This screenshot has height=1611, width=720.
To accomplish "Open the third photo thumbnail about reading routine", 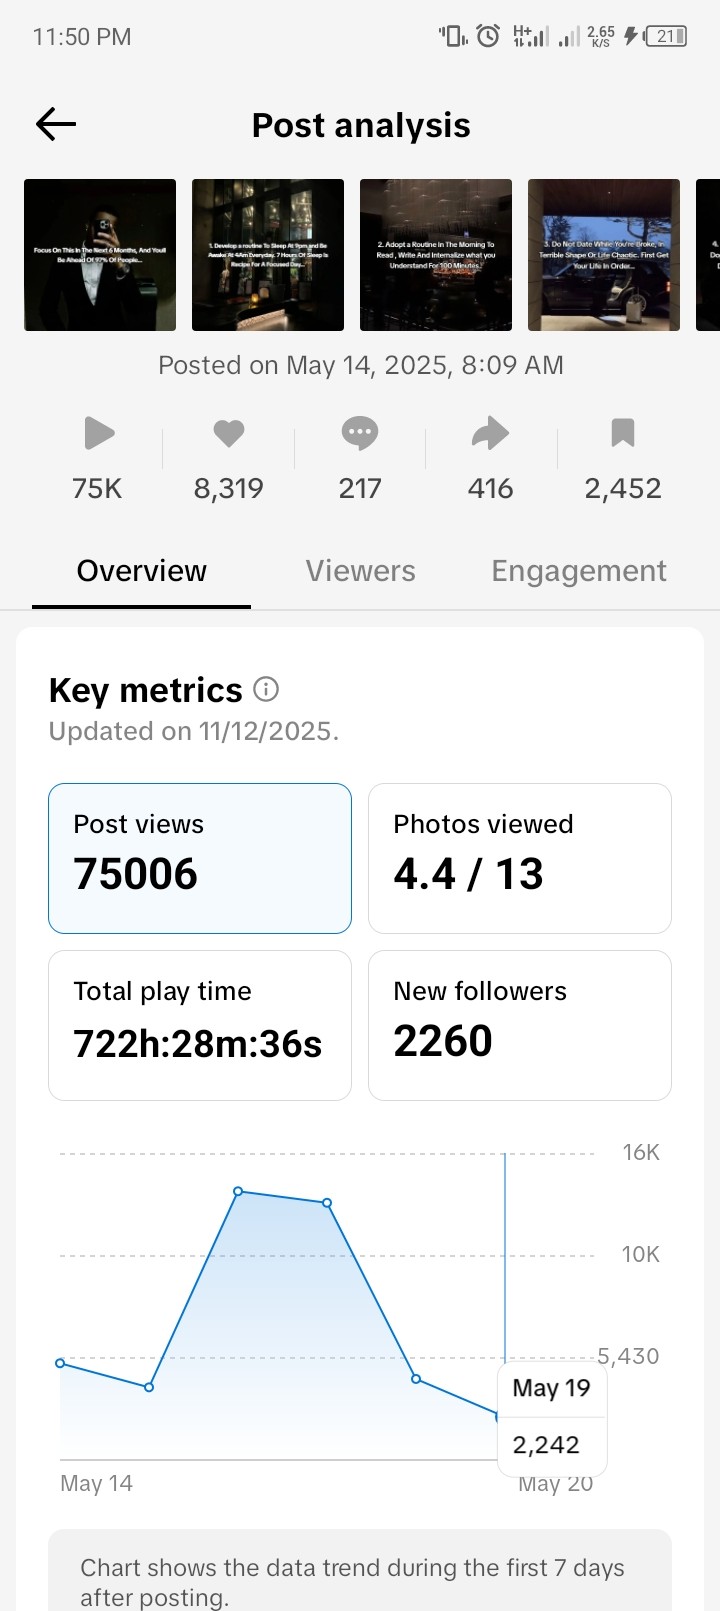I will pos(436,255).
